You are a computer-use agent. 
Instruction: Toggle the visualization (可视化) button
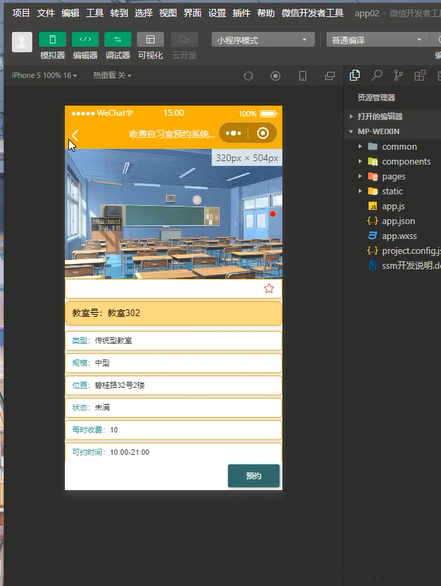(x=150, y=40)
